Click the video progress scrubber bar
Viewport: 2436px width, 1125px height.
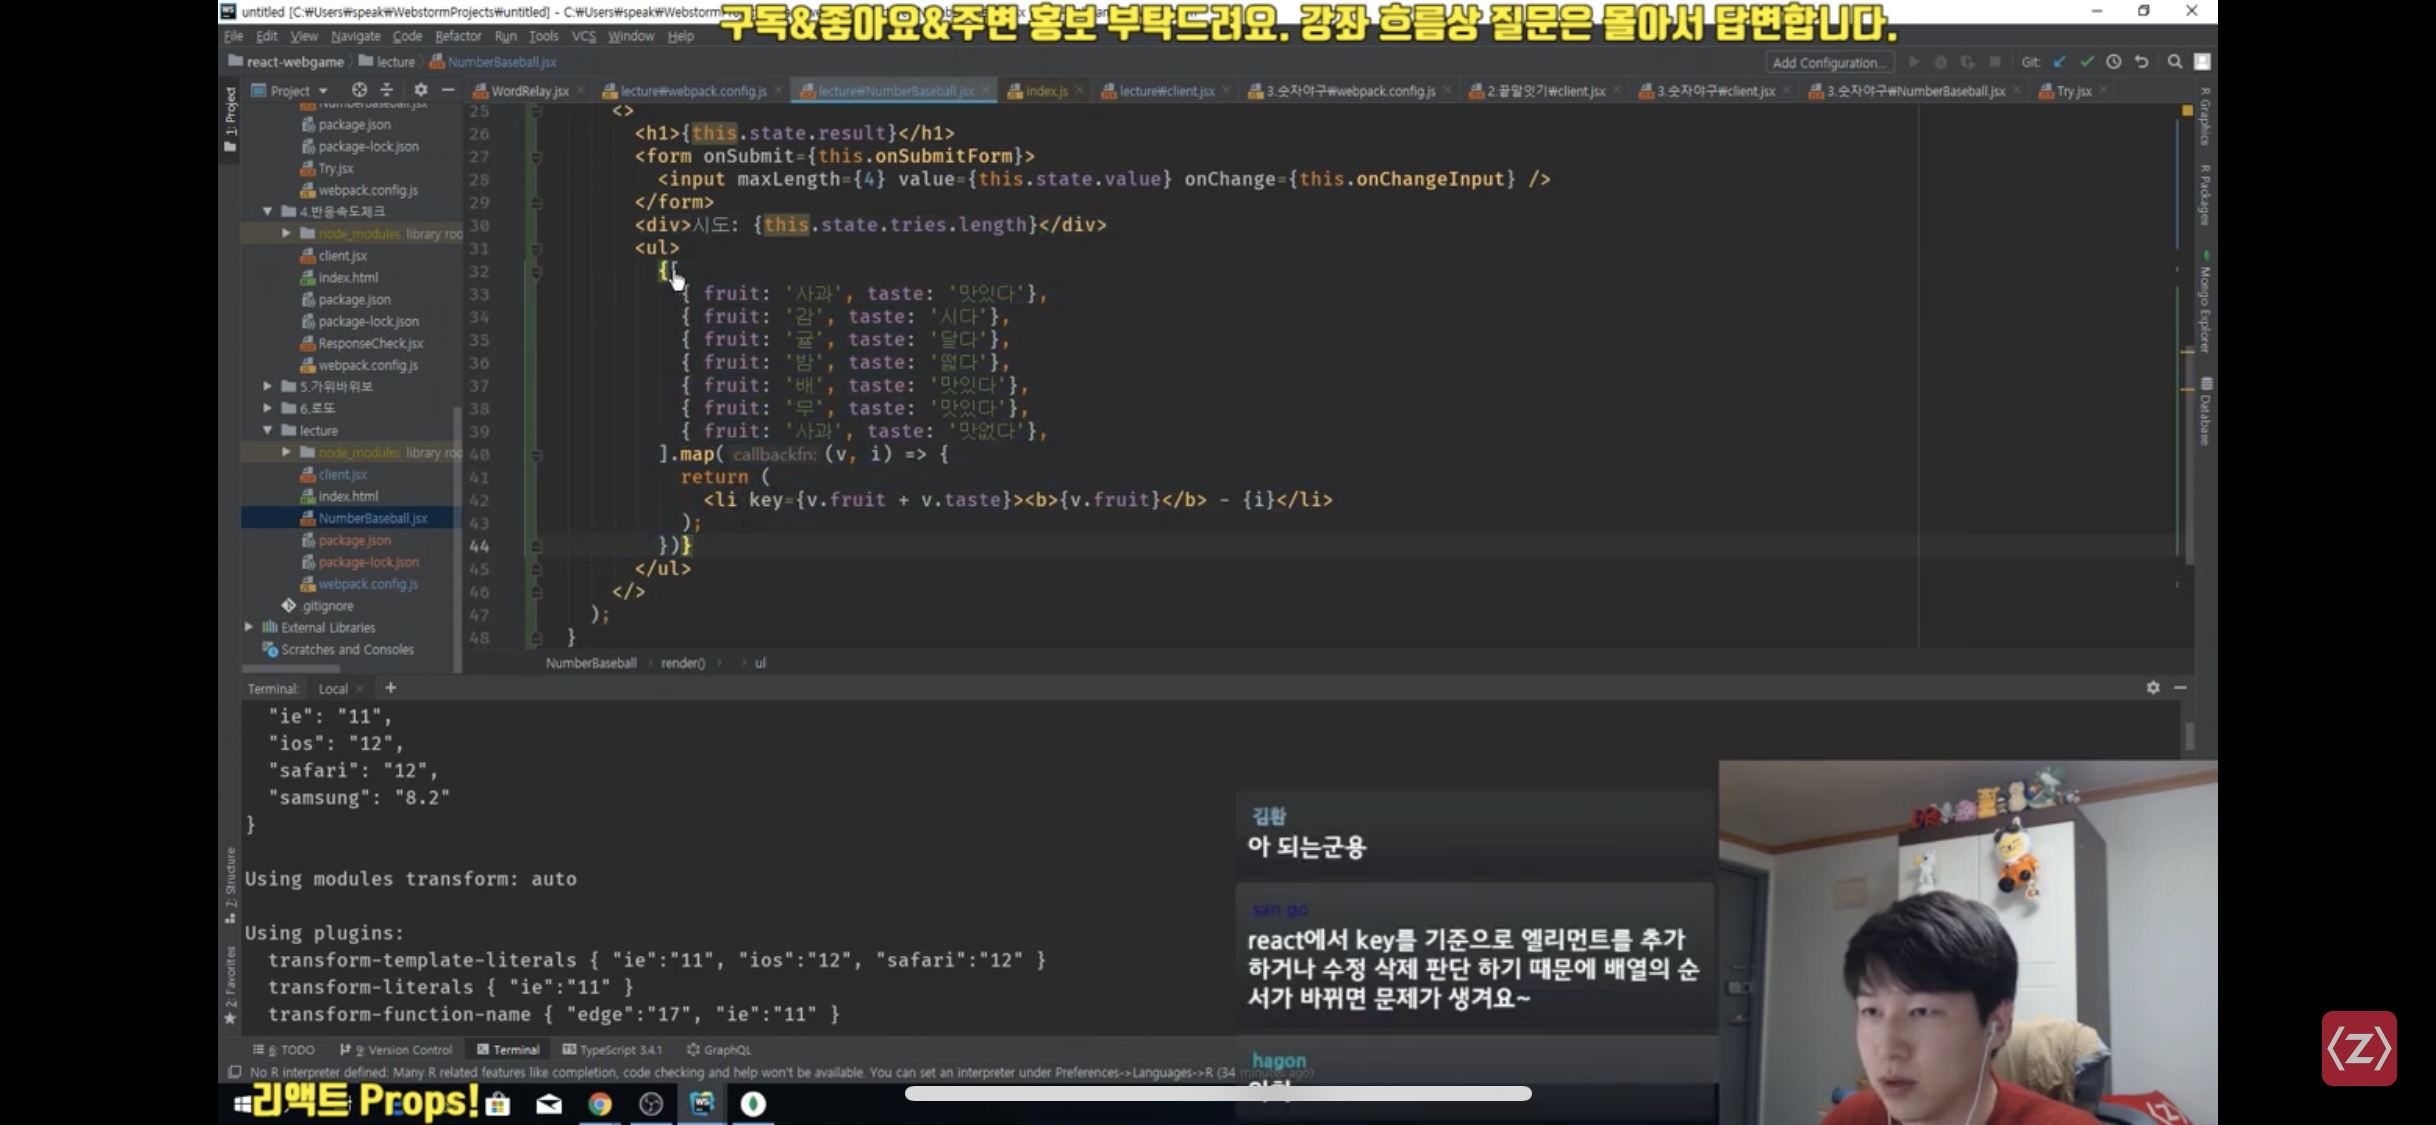(1218, 1093)
